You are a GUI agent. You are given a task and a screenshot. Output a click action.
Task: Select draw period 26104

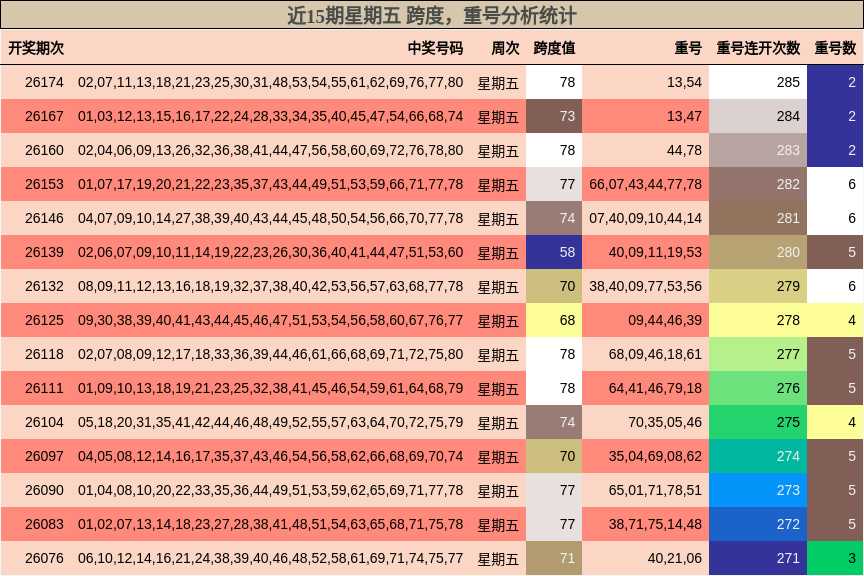coord(44,422)
